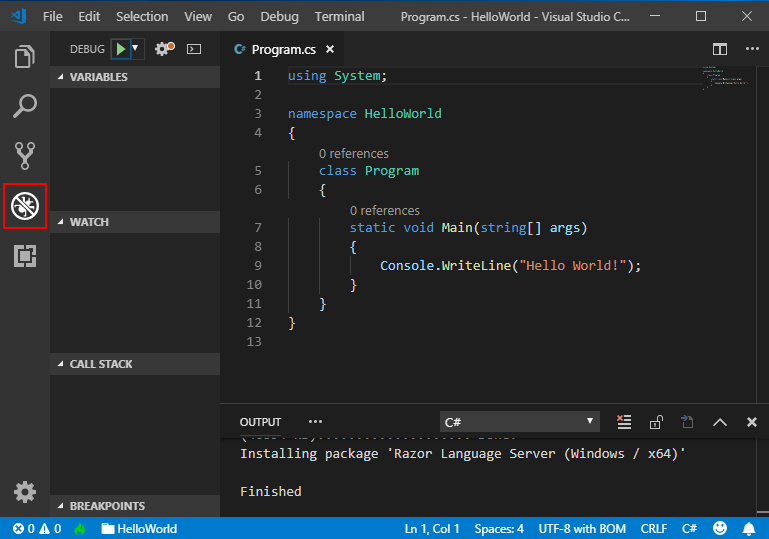Open the Debug Console from debug toolbar
The image size is (769, 539).
coord(194,48)
